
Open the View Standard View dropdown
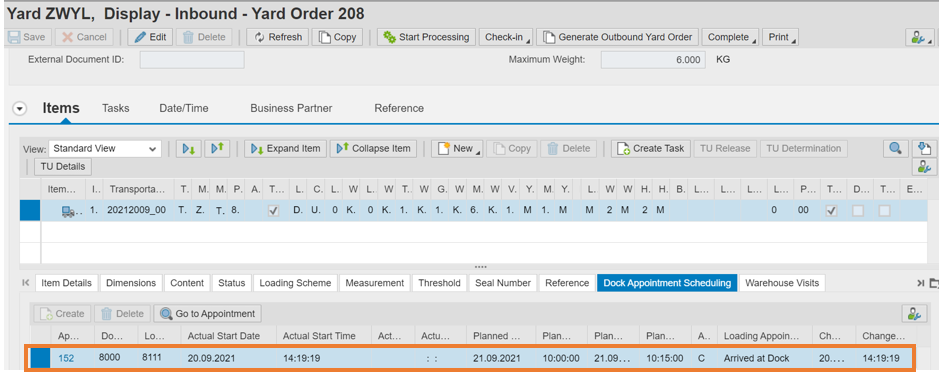105,148
